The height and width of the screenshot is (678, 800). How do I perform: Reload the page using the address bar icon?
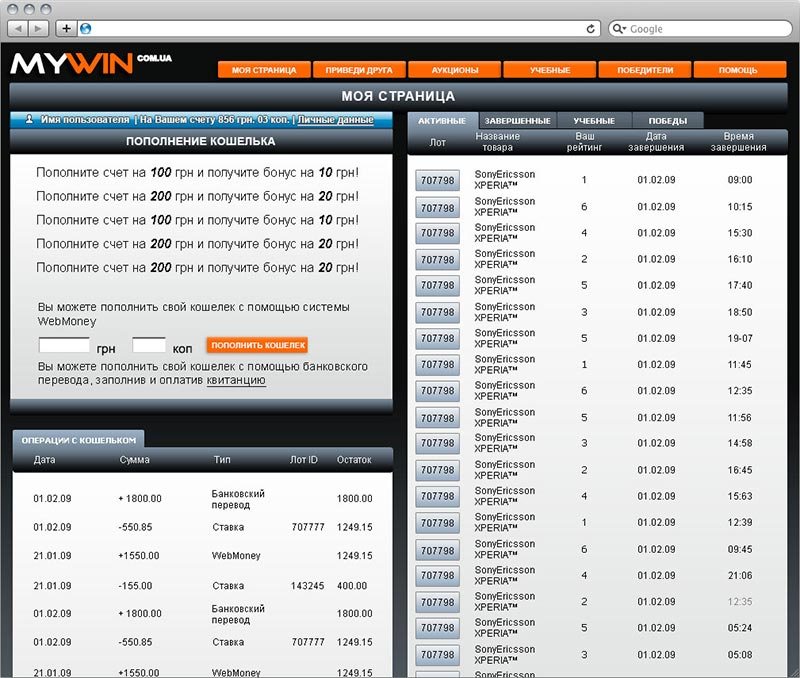tap(591, 29)
